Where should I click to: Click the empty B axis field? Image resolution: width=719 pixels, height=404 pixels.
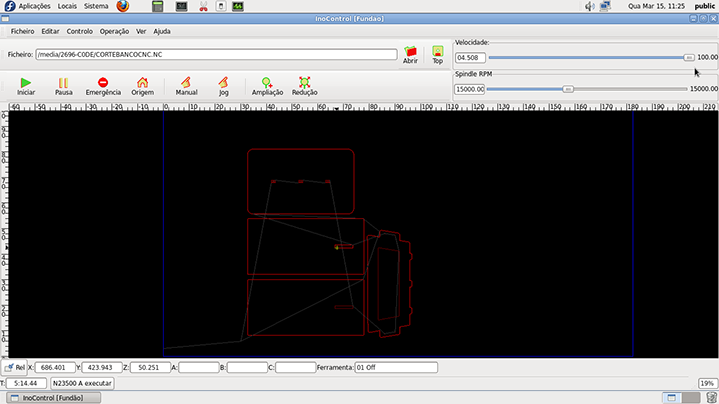point(247,367)
